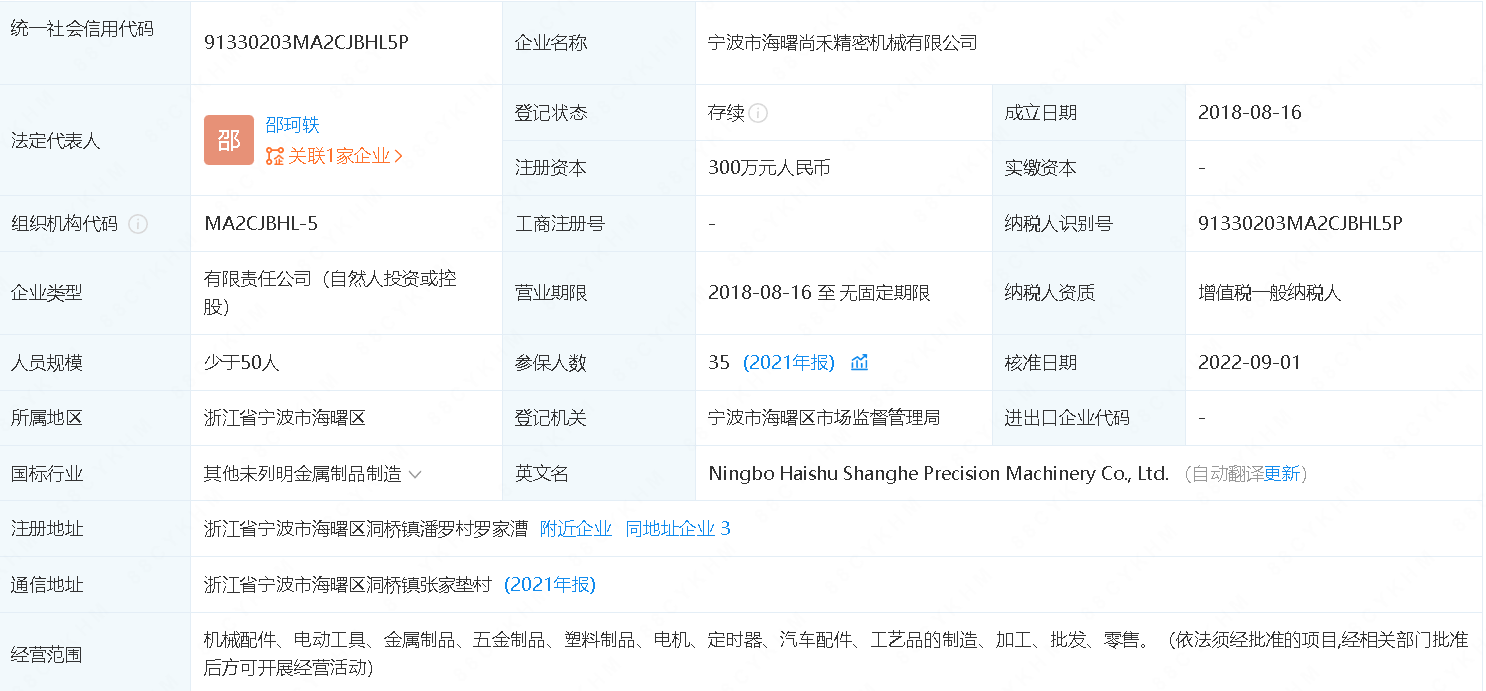The image size is (1486, 691).
Task: Click the 法定代表人 label cell
Action: click(95, 141)
